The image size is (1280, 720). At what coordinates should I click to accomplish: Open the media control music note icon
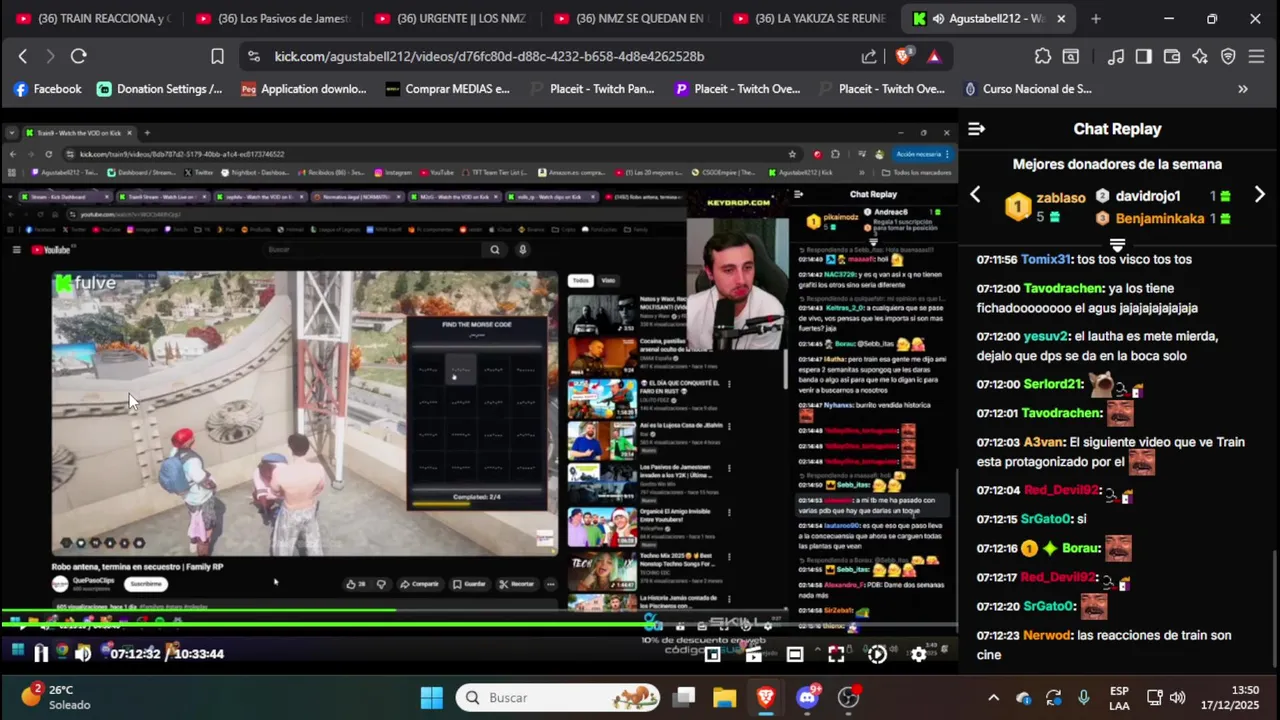(x=1116, y=57)
